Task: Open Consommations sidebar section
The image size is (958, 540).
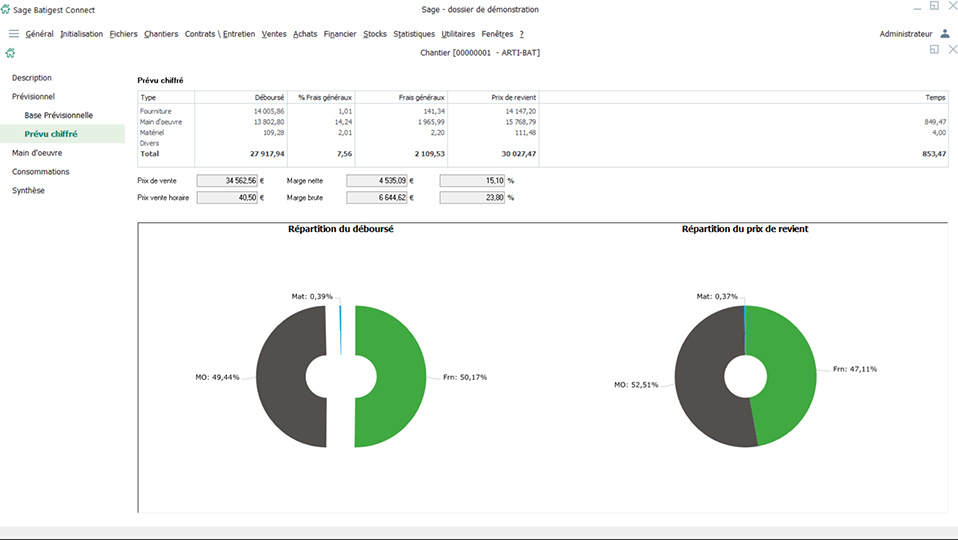Action: tap(41, 172)
